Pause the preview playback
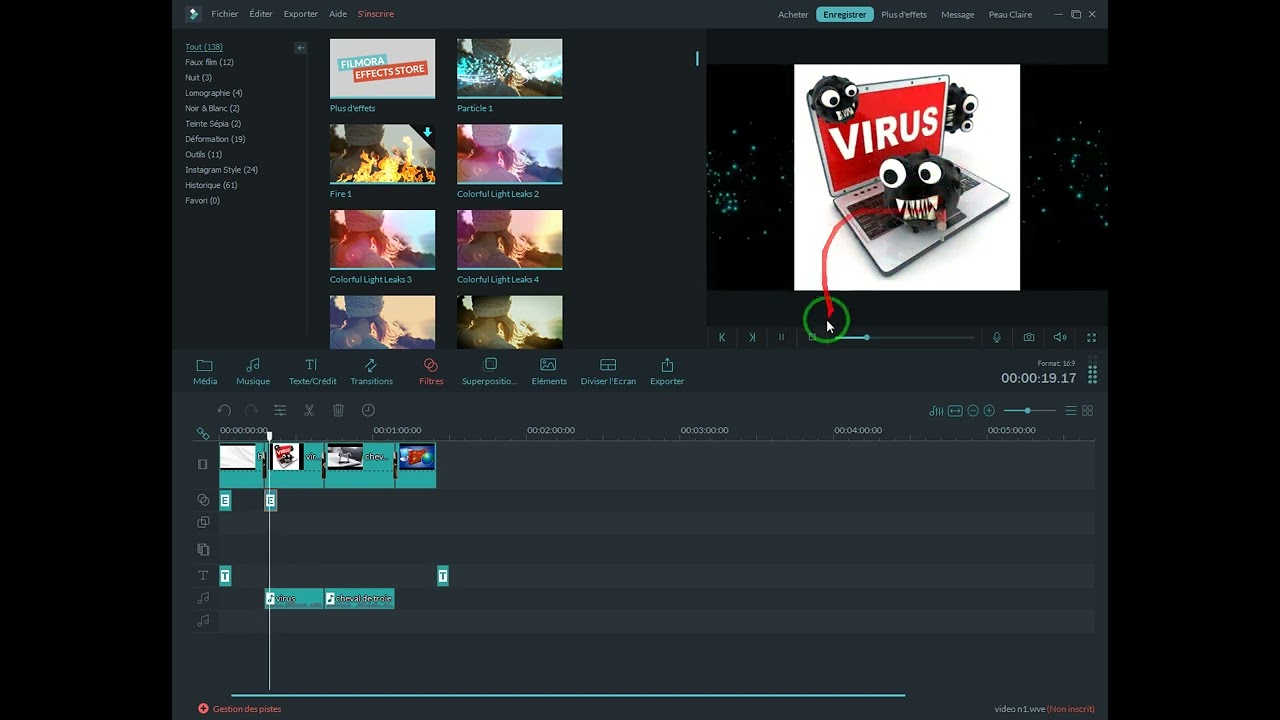The image size is (1280, 720). [x=782, y=338]
